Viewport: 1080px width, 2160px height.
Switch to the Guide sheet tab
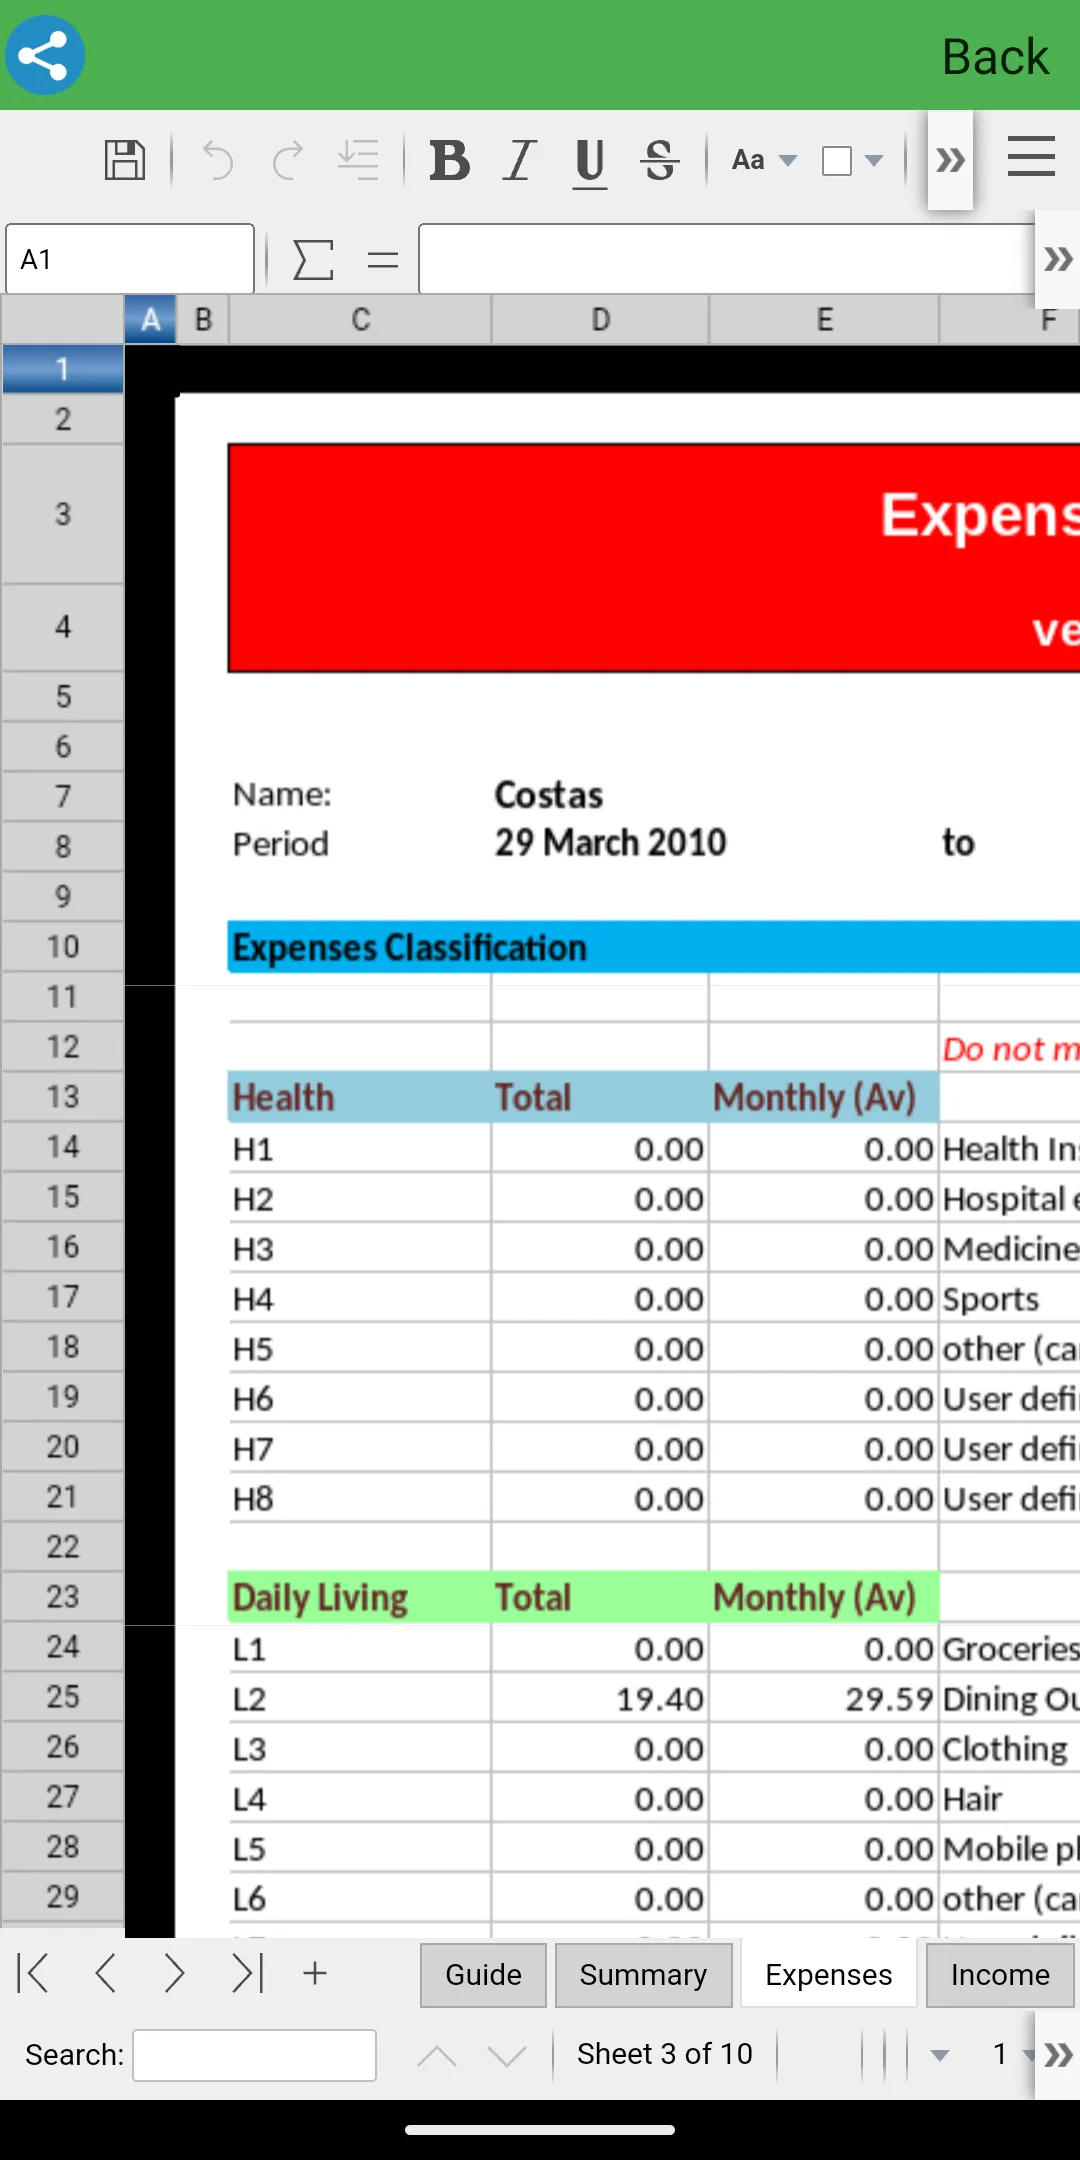pos(483,1975)
